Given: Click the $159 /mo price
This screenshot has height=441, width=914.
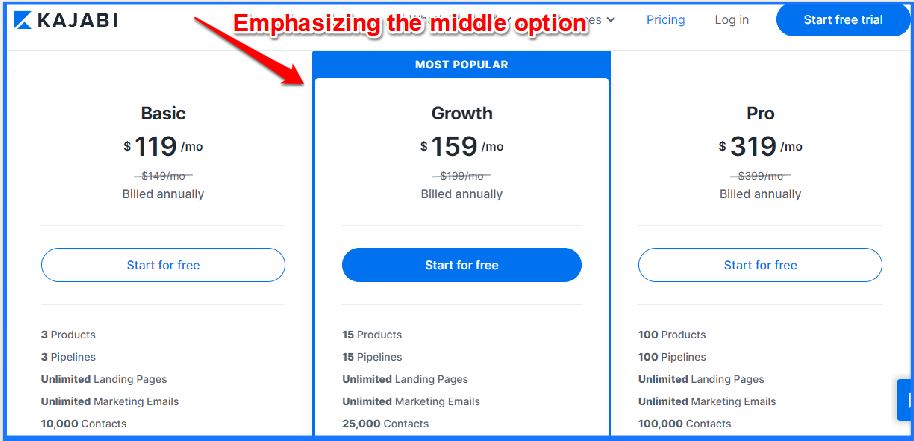Looking at the screenshot, I should tap(462, 147).
